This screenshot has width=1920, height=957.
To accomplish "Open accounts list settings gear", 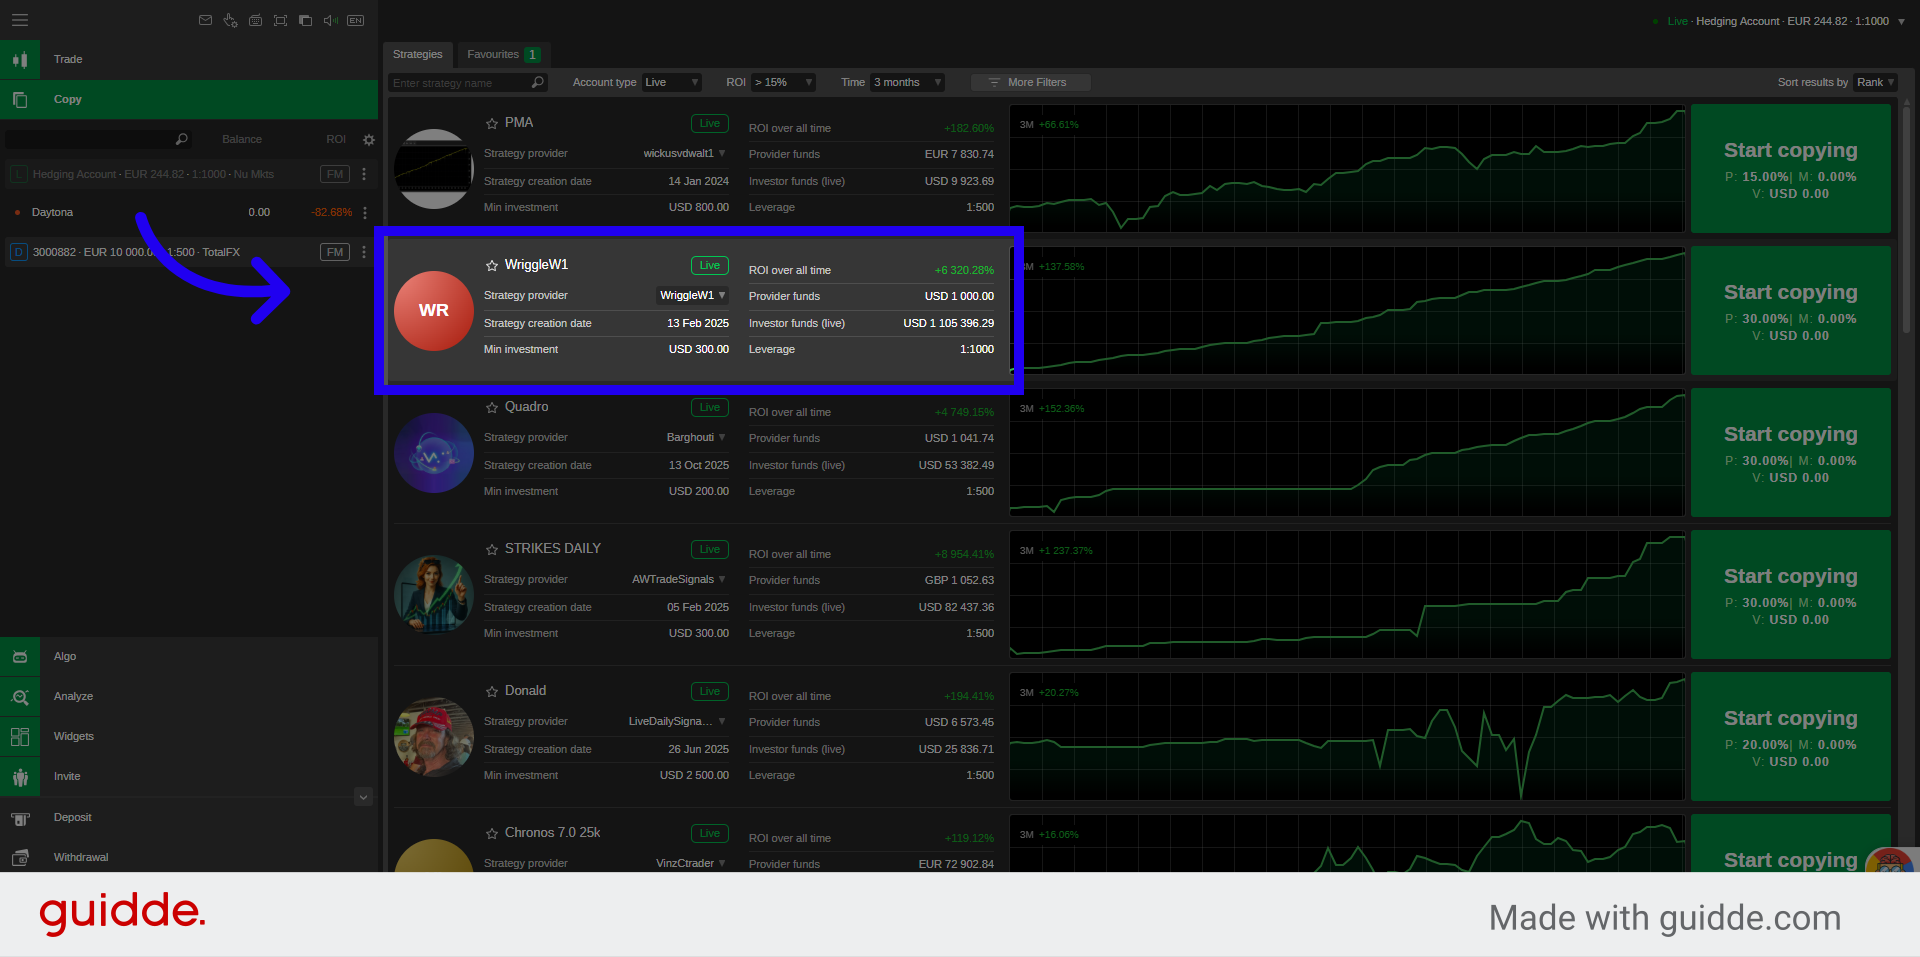I will (x=369, y=140).
